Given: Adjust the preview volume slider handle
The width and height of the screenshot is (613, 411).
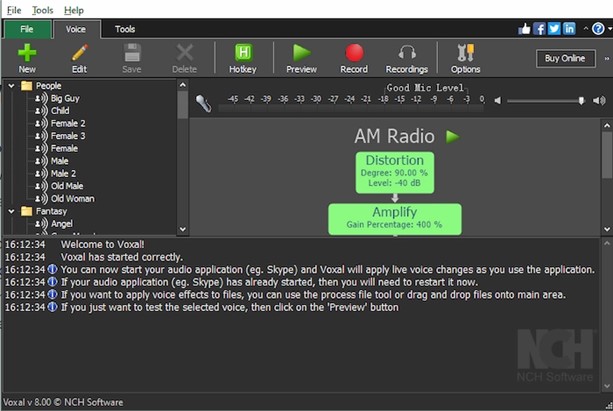Looking at the screenshot, I should click(x=581, y=101).
